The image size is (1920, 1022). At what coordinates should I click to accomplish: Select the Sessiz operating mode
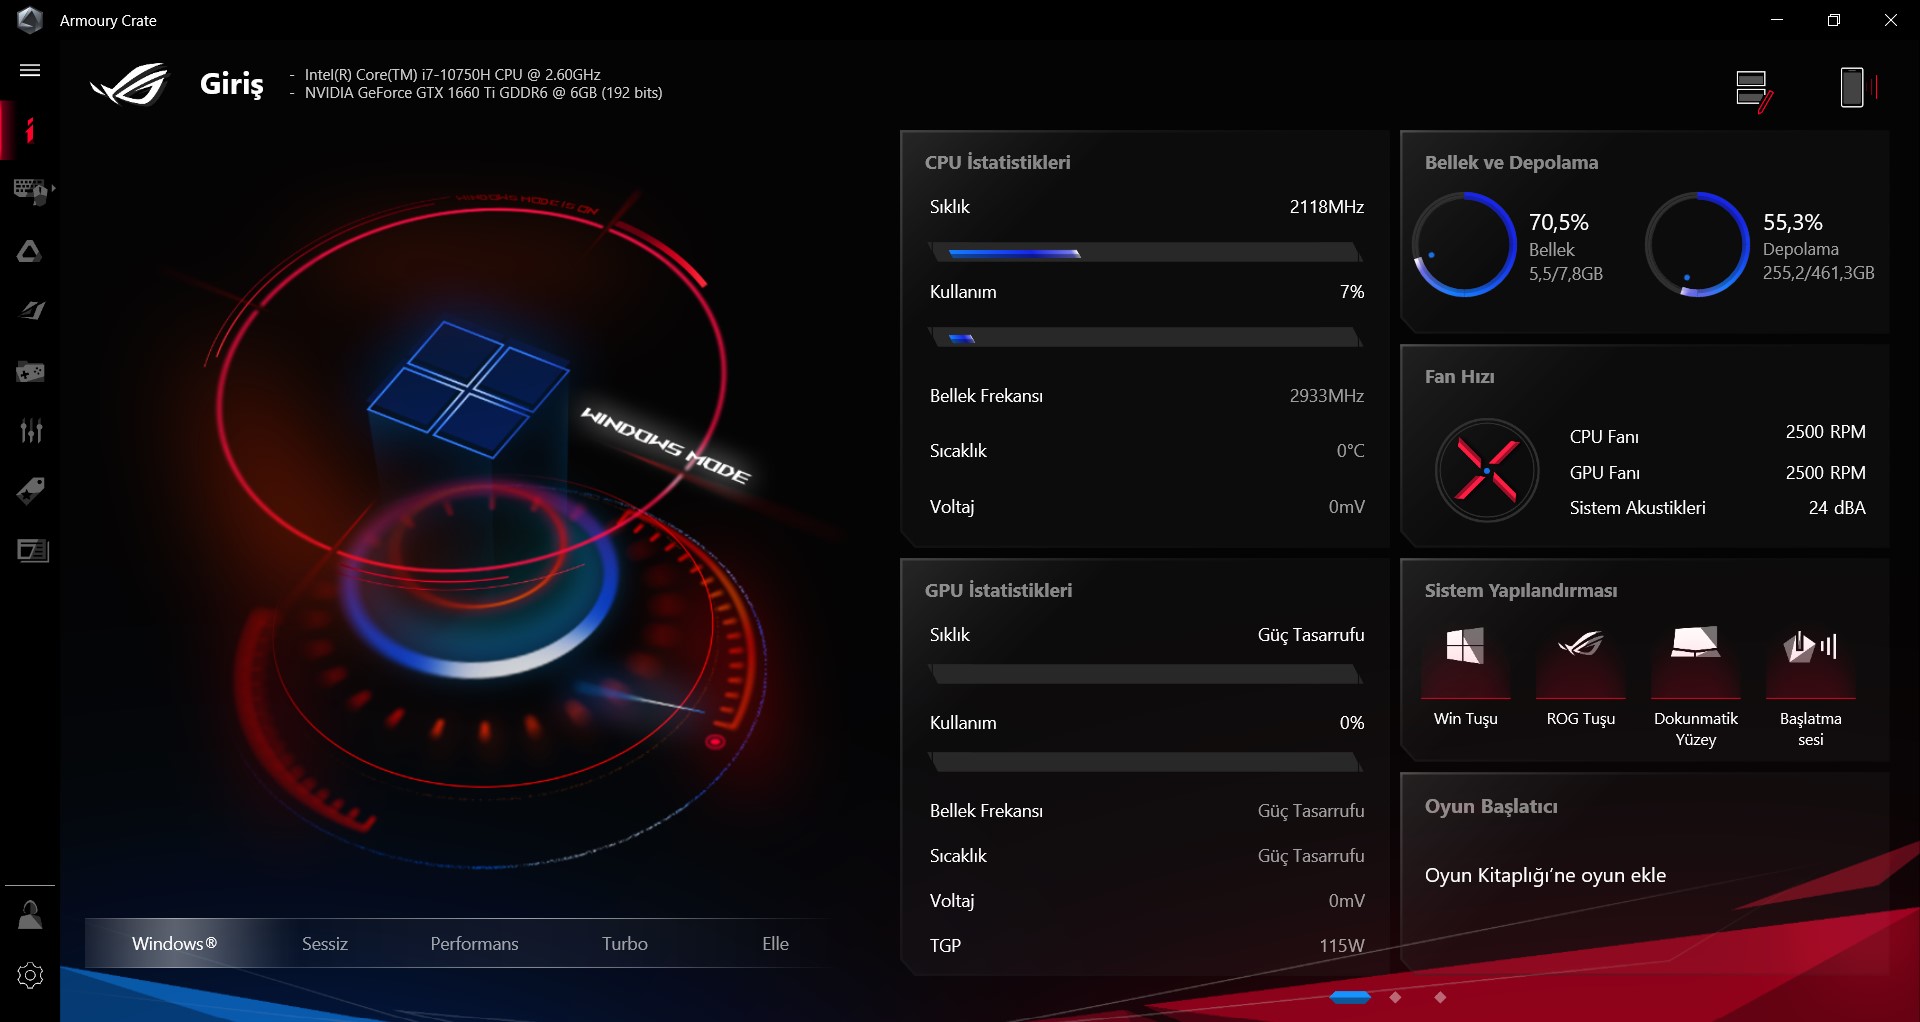click(x=325, y=943)
